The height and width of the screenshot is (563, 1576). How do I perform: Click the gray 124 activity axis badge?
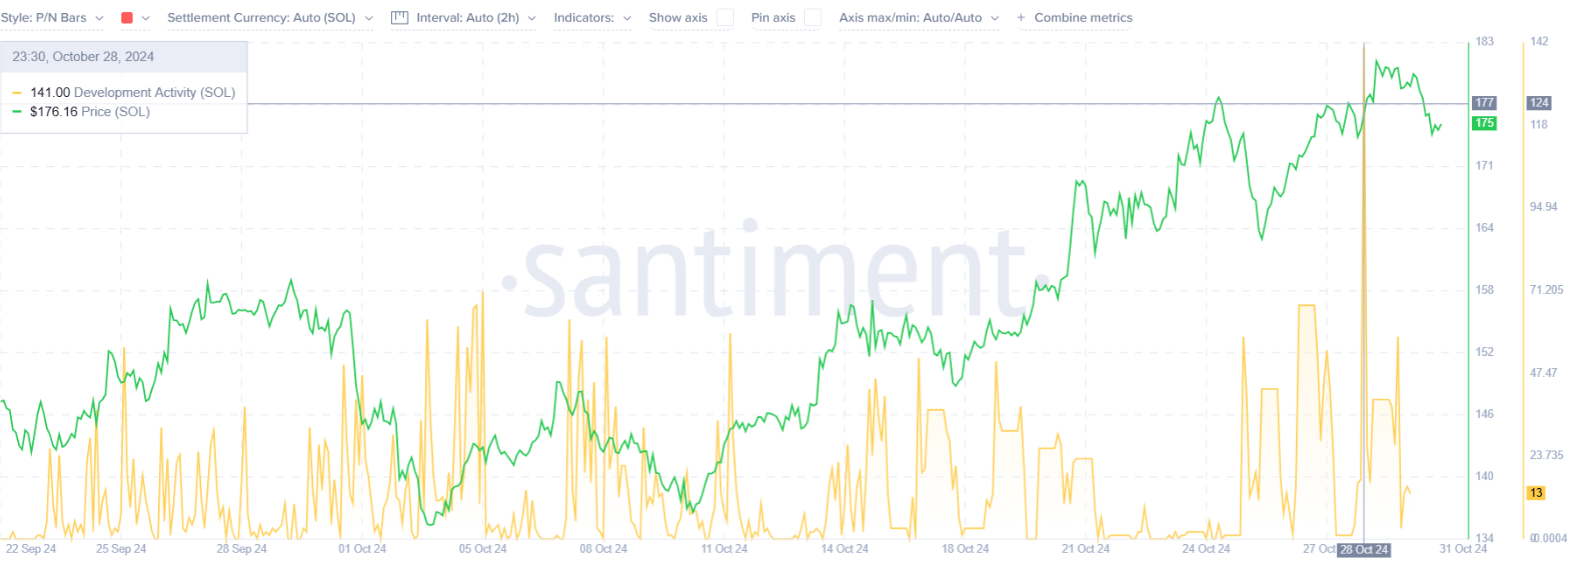[1539, 103]
